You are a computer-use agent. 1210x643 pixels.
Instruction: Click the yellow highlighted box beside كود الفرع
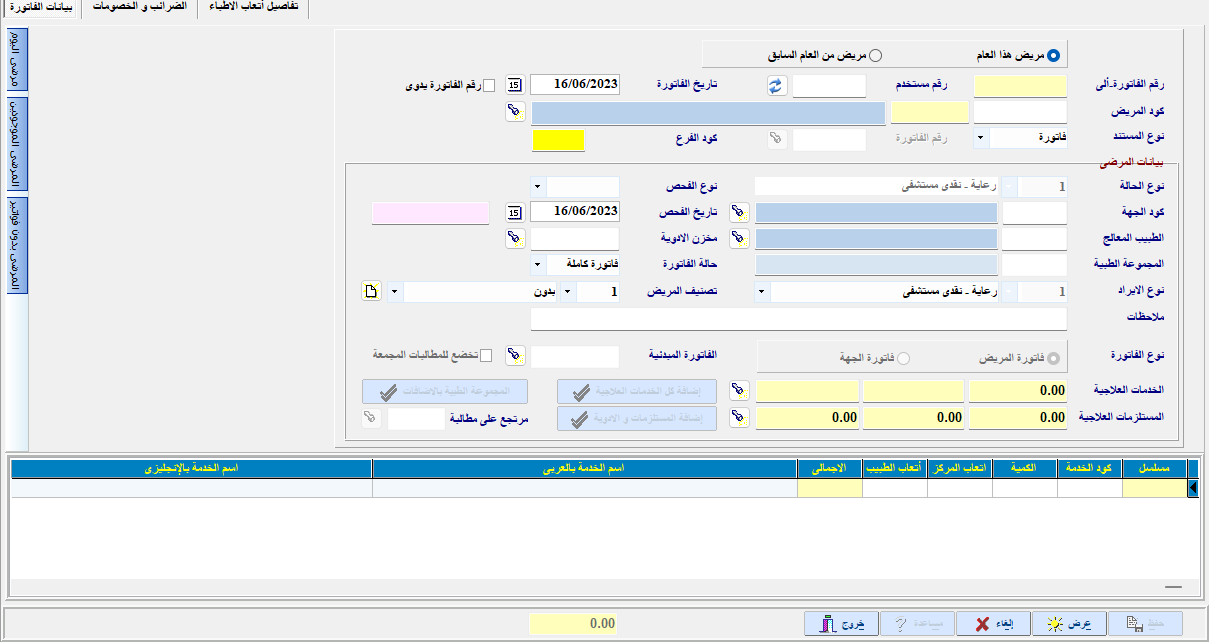pos(559,141)
